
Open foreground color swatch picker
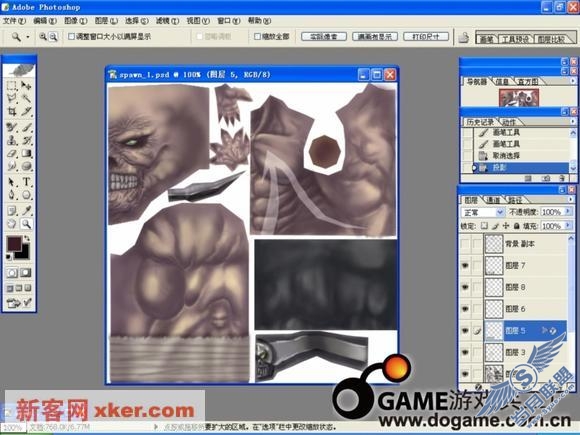(14, 244)
